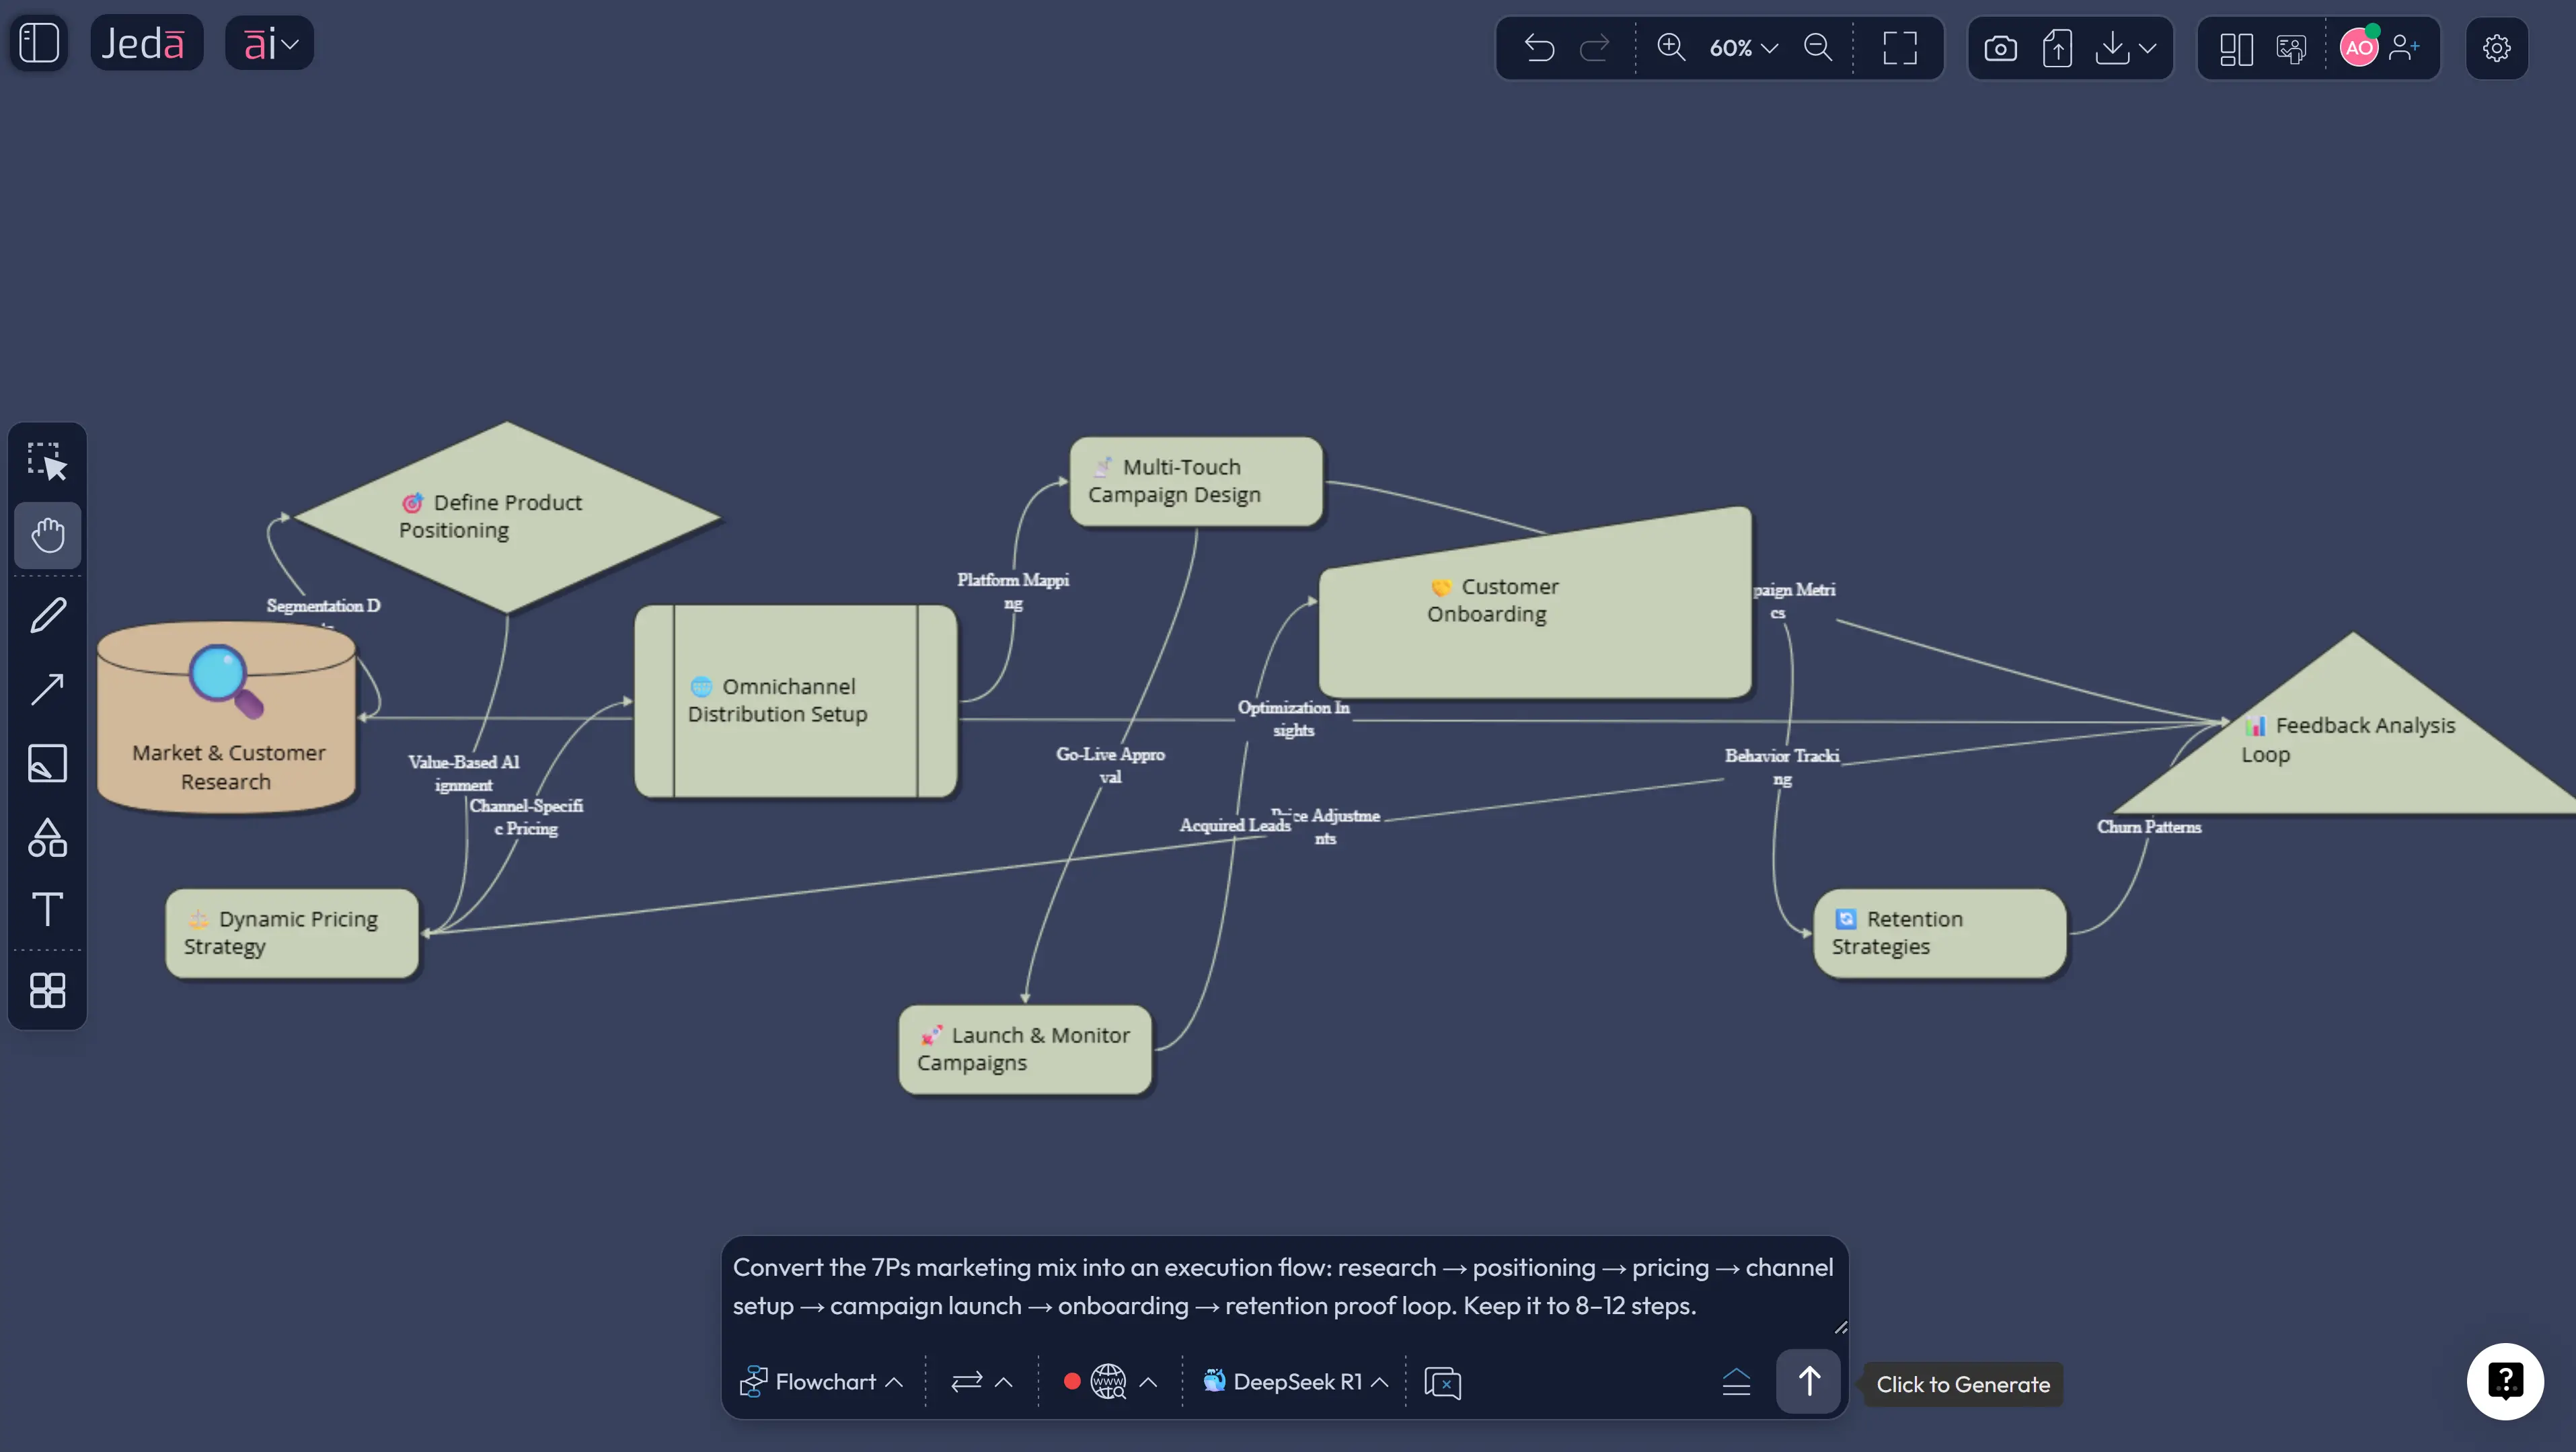Image resolution: width=2576 pixels, height=1452 pixels.
Task: Click the undo button
Action: coord(1539,48)
